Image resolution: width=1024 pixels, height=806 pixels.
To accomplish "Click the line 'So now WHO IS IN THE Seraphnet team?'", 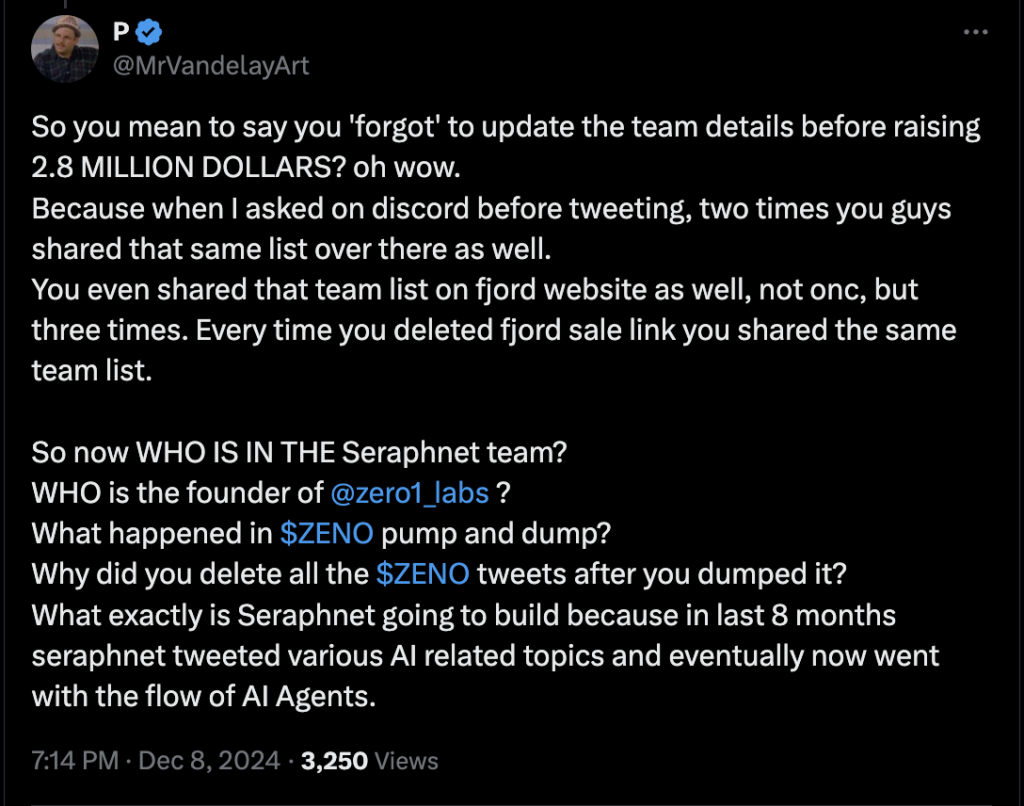I will tap(299, 452).
